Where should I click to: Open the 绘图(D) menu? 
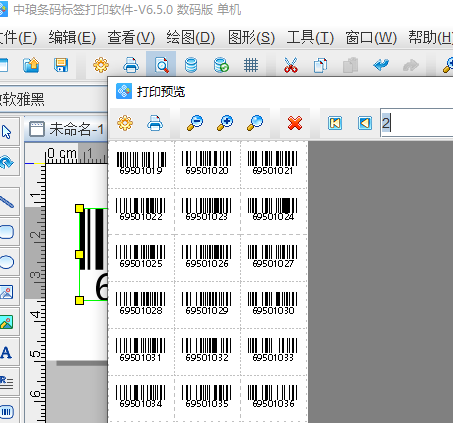coord(191,37)
